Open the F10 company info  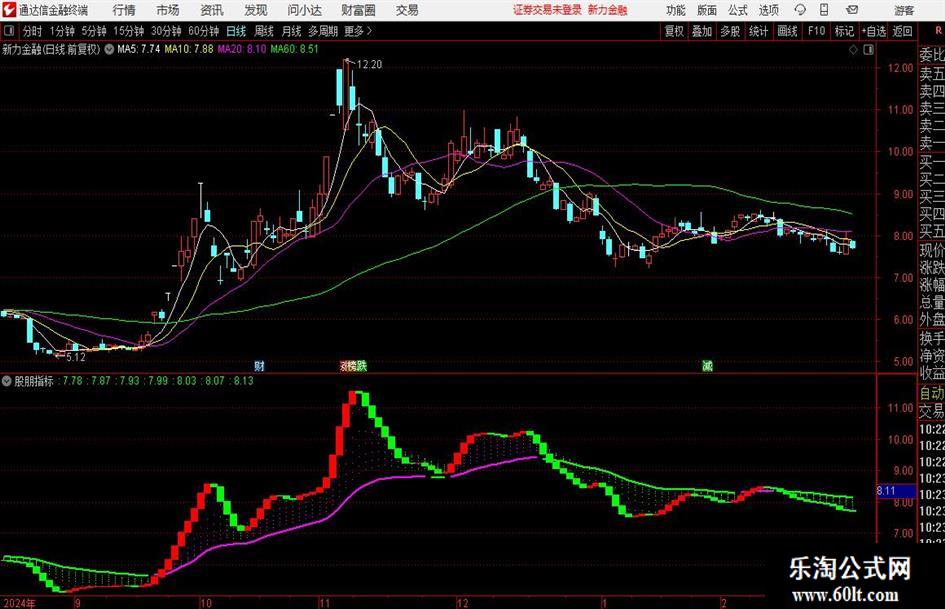816,31
